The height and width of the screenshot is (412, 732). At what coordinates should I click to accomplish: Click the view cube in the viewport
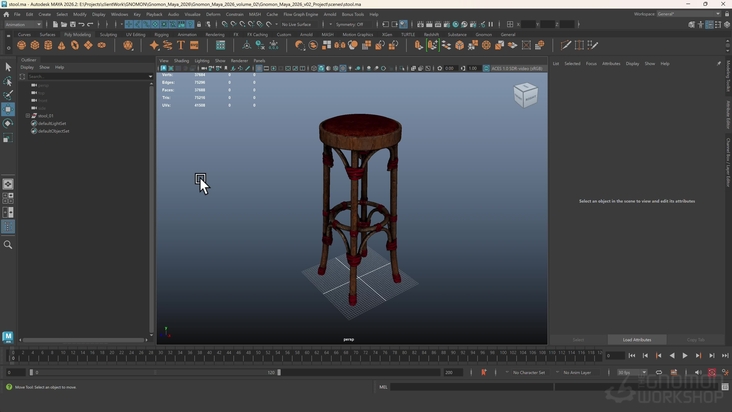coord(525,94)
